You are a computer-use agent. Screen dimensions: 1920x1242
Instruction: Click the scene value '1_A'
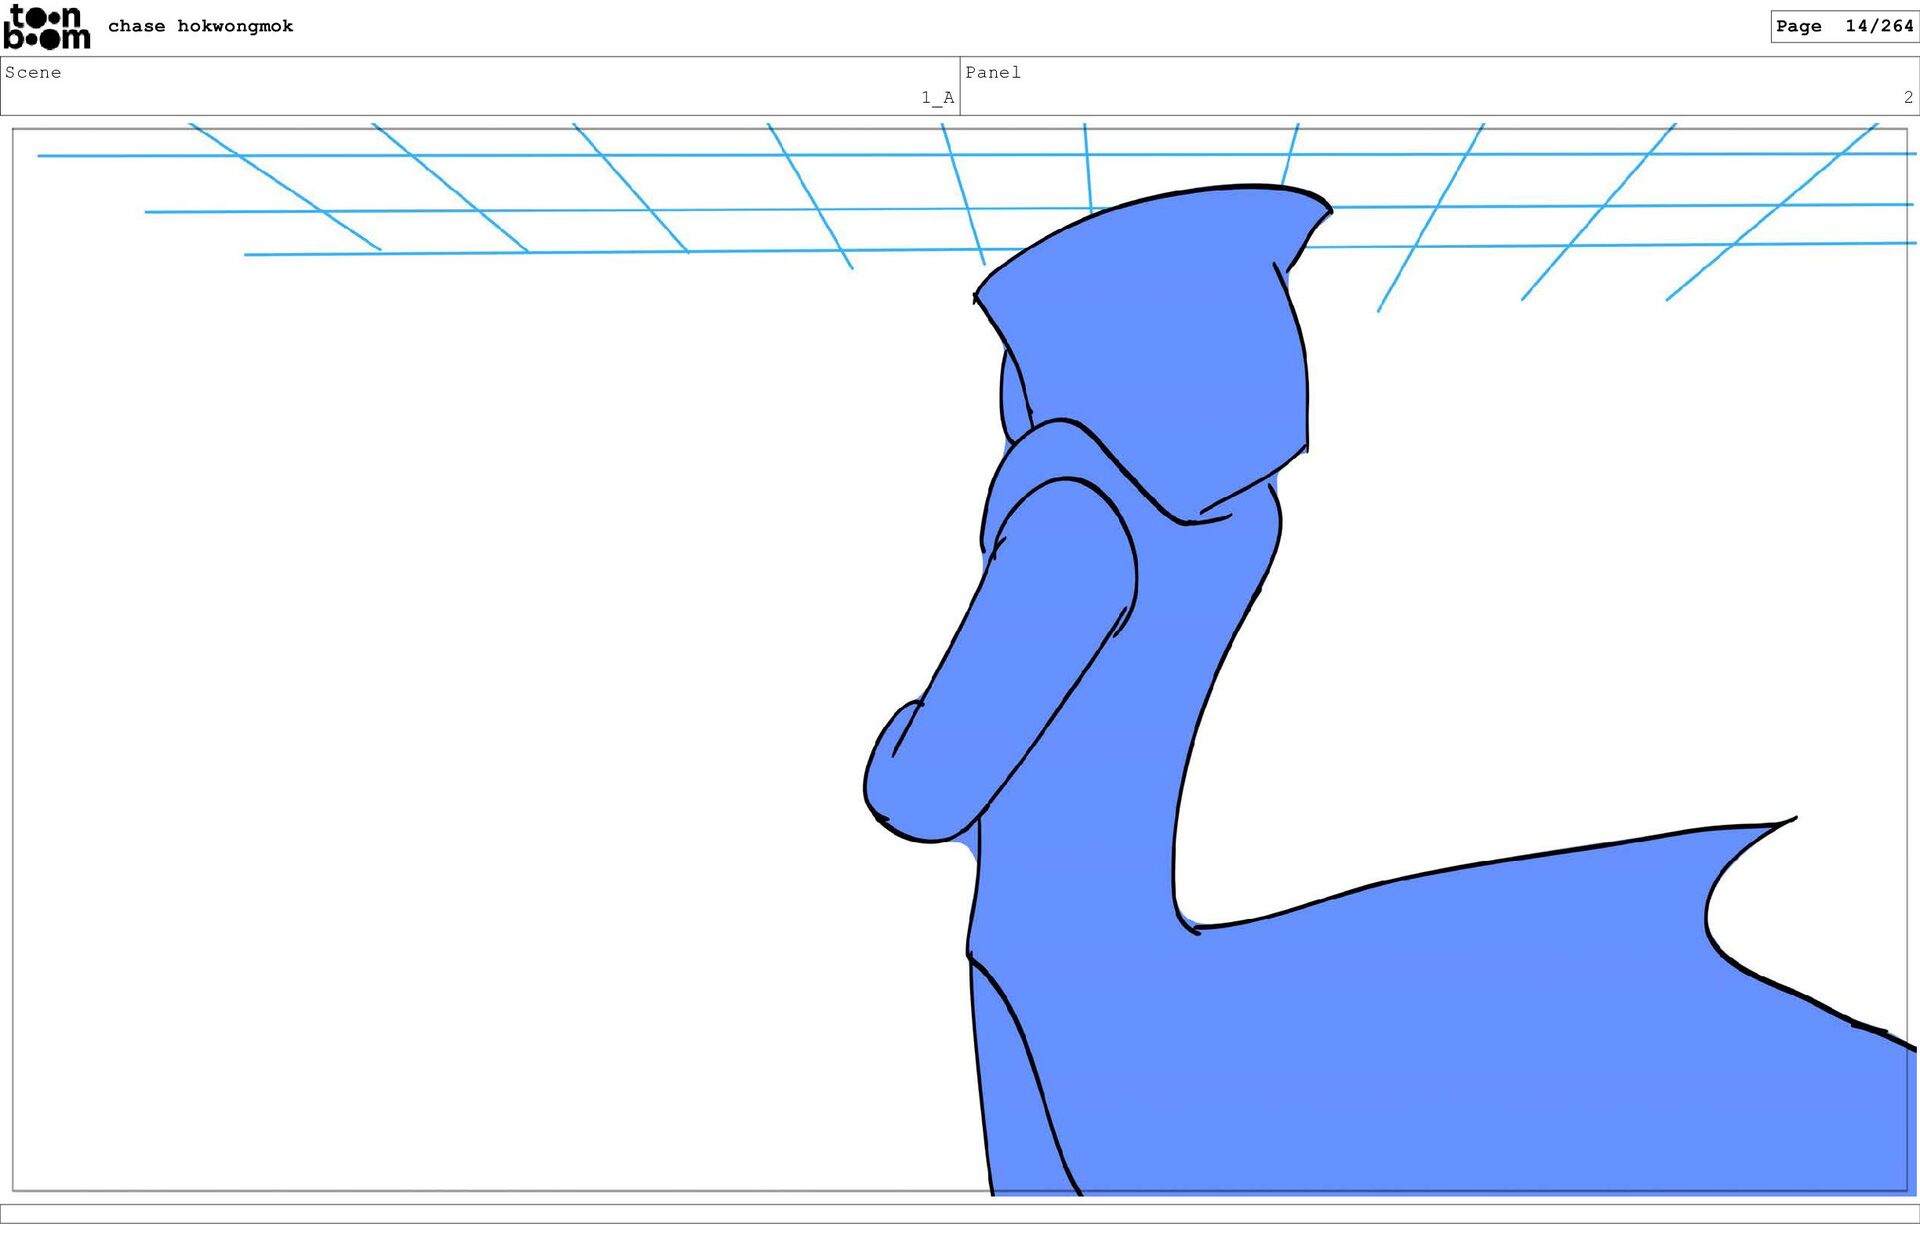pyautogui.click(x=937, y=97)
